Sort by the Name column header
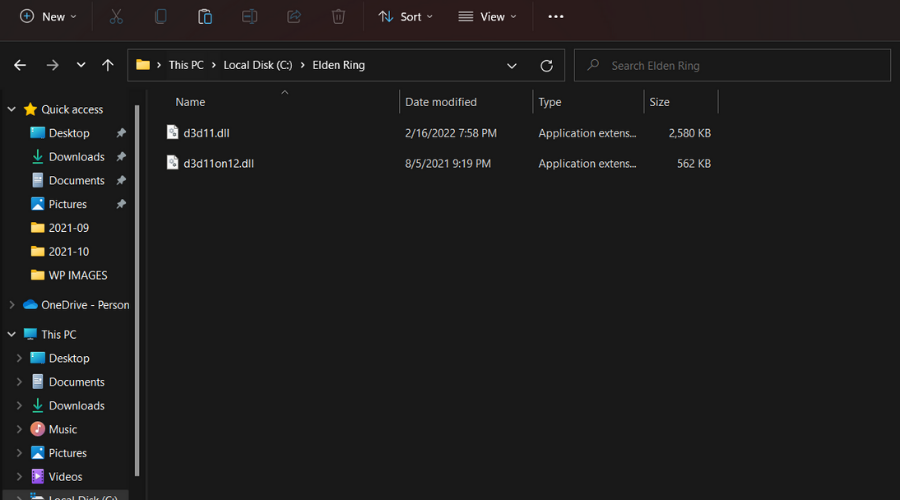Image resolution: width=900 pixels, height=500 pixels. point(190,102)
